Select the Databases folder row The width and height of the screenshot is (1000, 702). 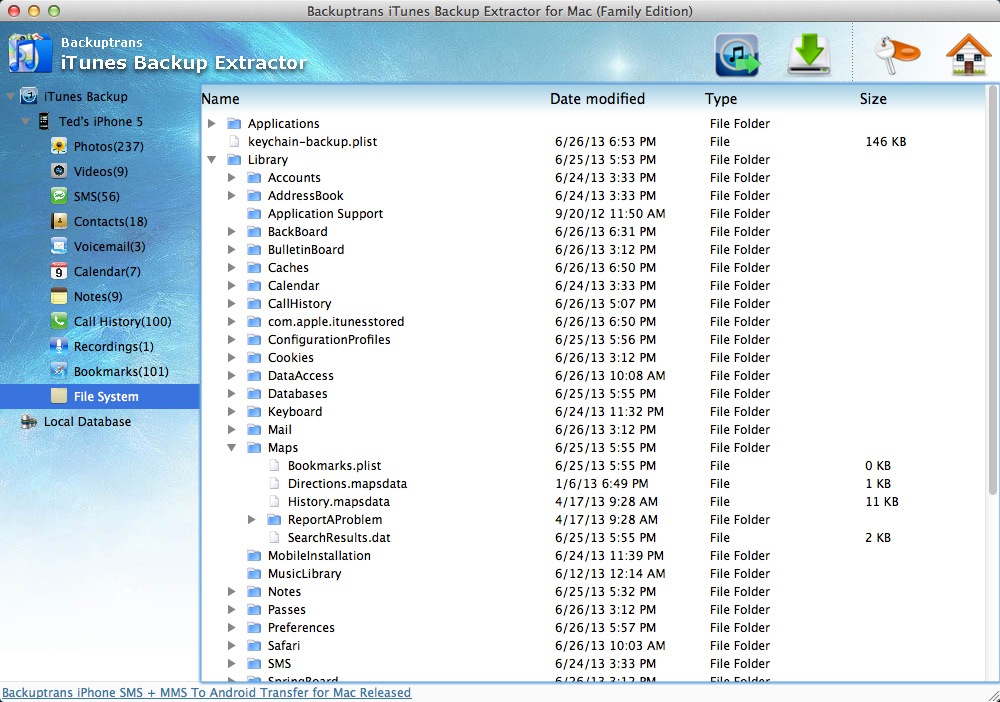pyautogui.click(x=593, y=393)
